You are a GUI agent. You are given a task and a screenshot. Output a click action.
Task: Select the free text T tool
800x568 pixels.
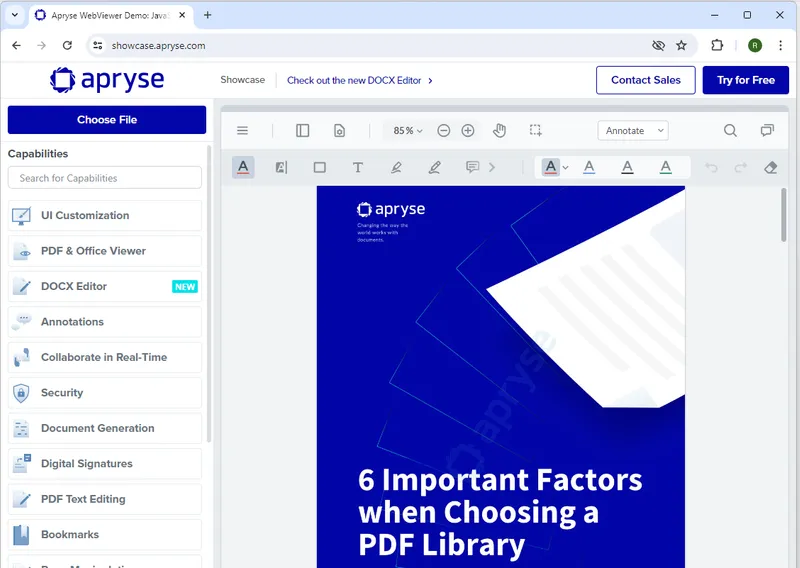click(x=358, y=167)
